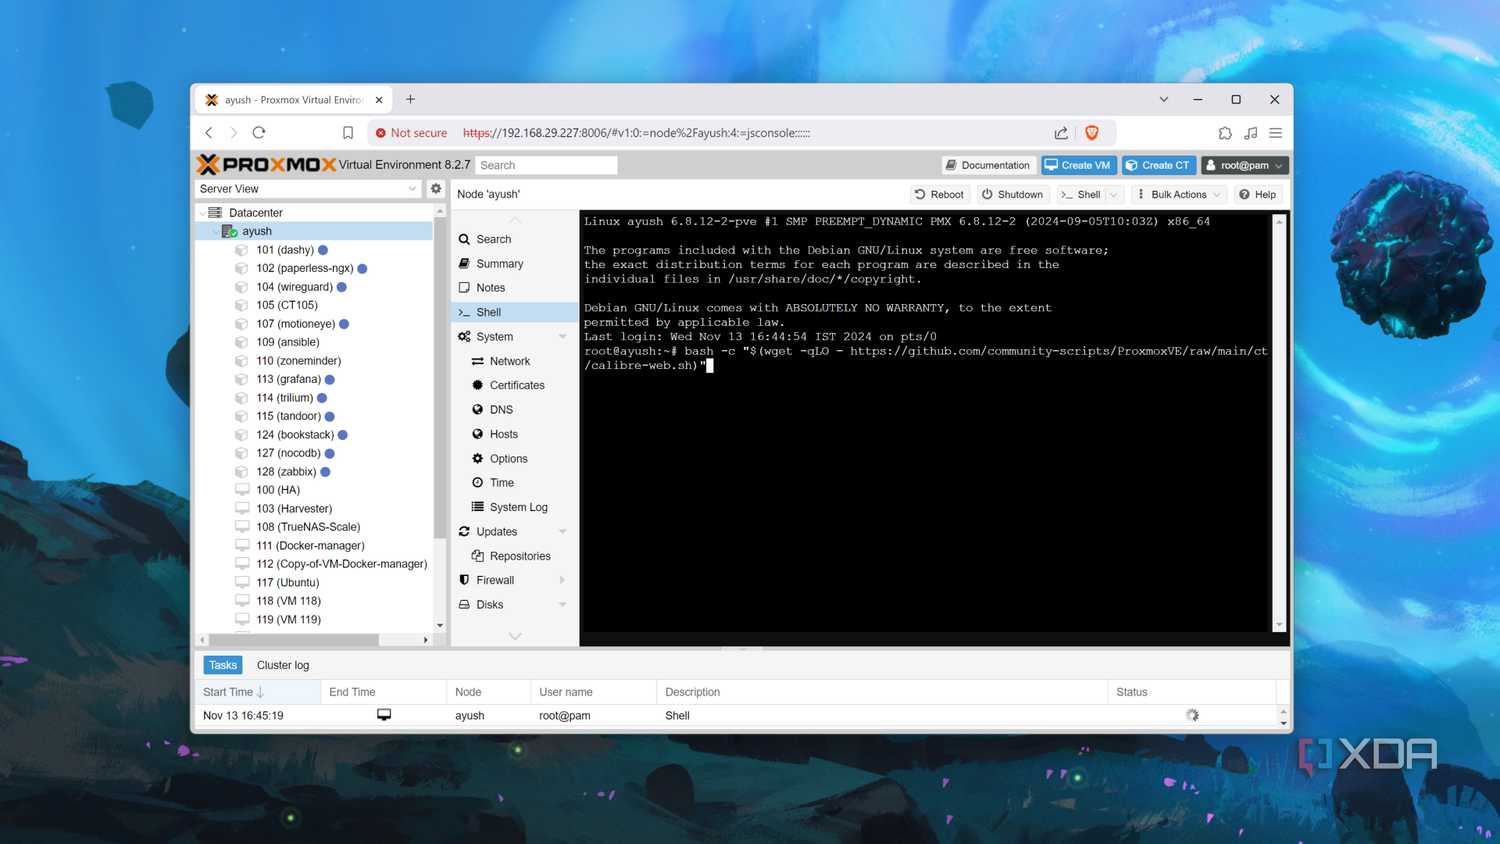
Task: Open Repositories page
Action: pyautogui.click(x=520, y=556)
